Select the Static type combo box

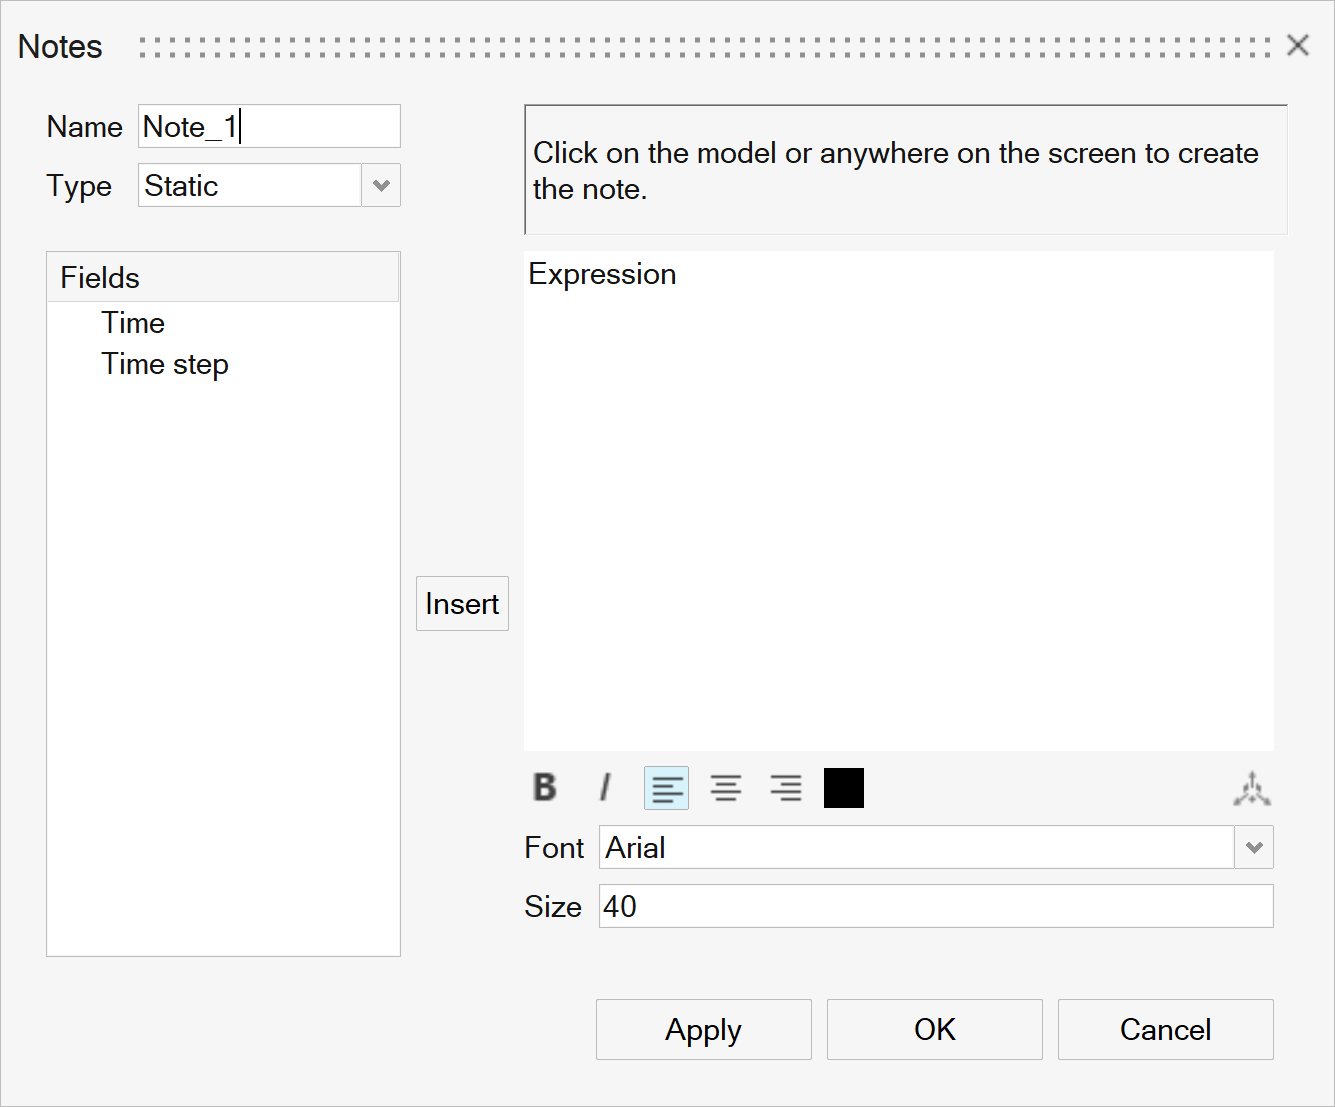[x=250, y=186]
